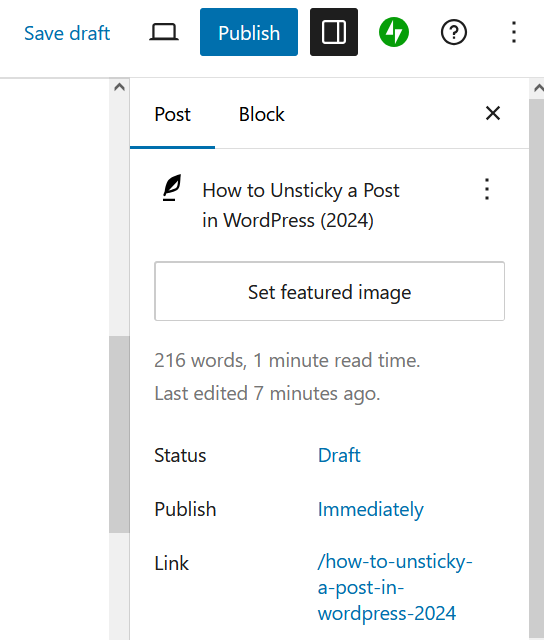Screen dimensions: 544x640
Task: Change the Draft status link
Action: pyautogui.click(x=339, y=455)
